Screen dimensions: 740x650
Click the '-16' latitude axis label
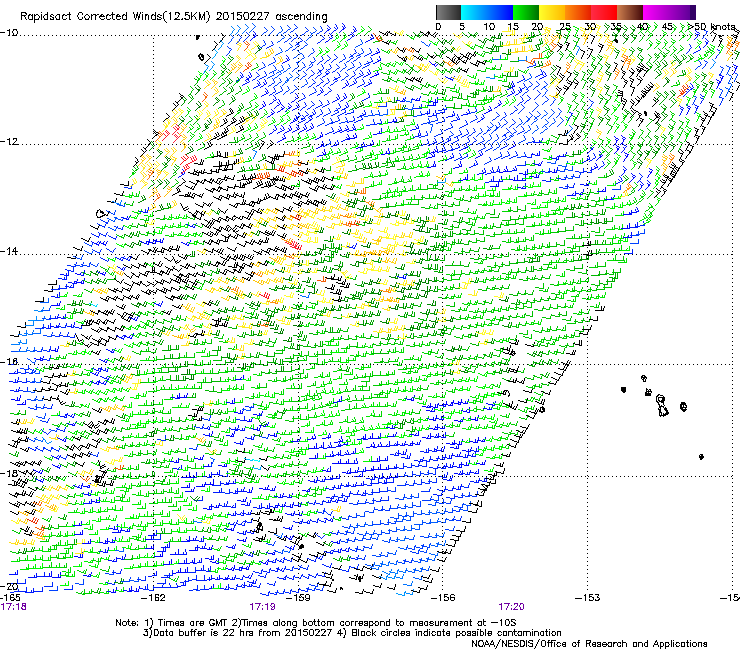[9, 362]
